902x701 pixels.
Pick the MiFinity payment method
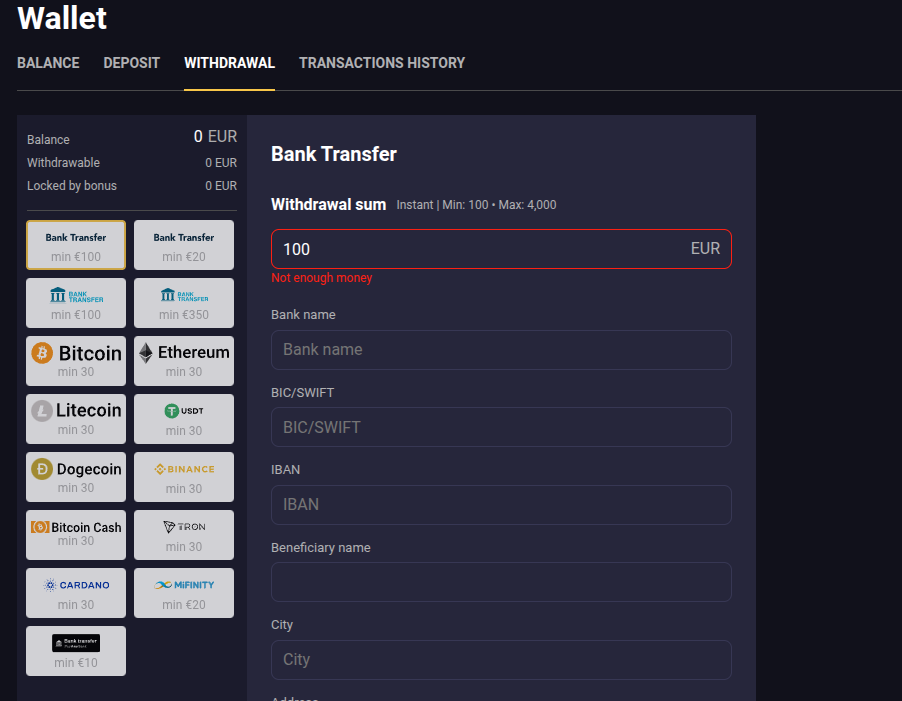coord(184,593)
